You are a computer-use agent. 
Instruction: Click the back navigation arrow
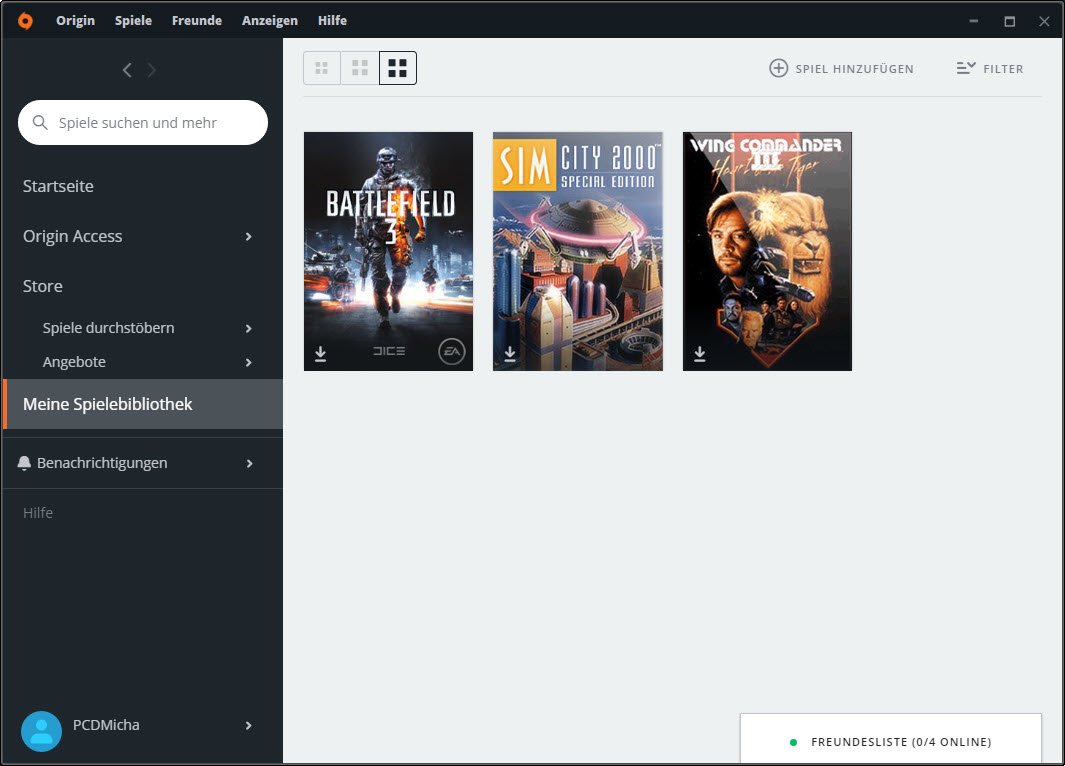tap(127, 70)
